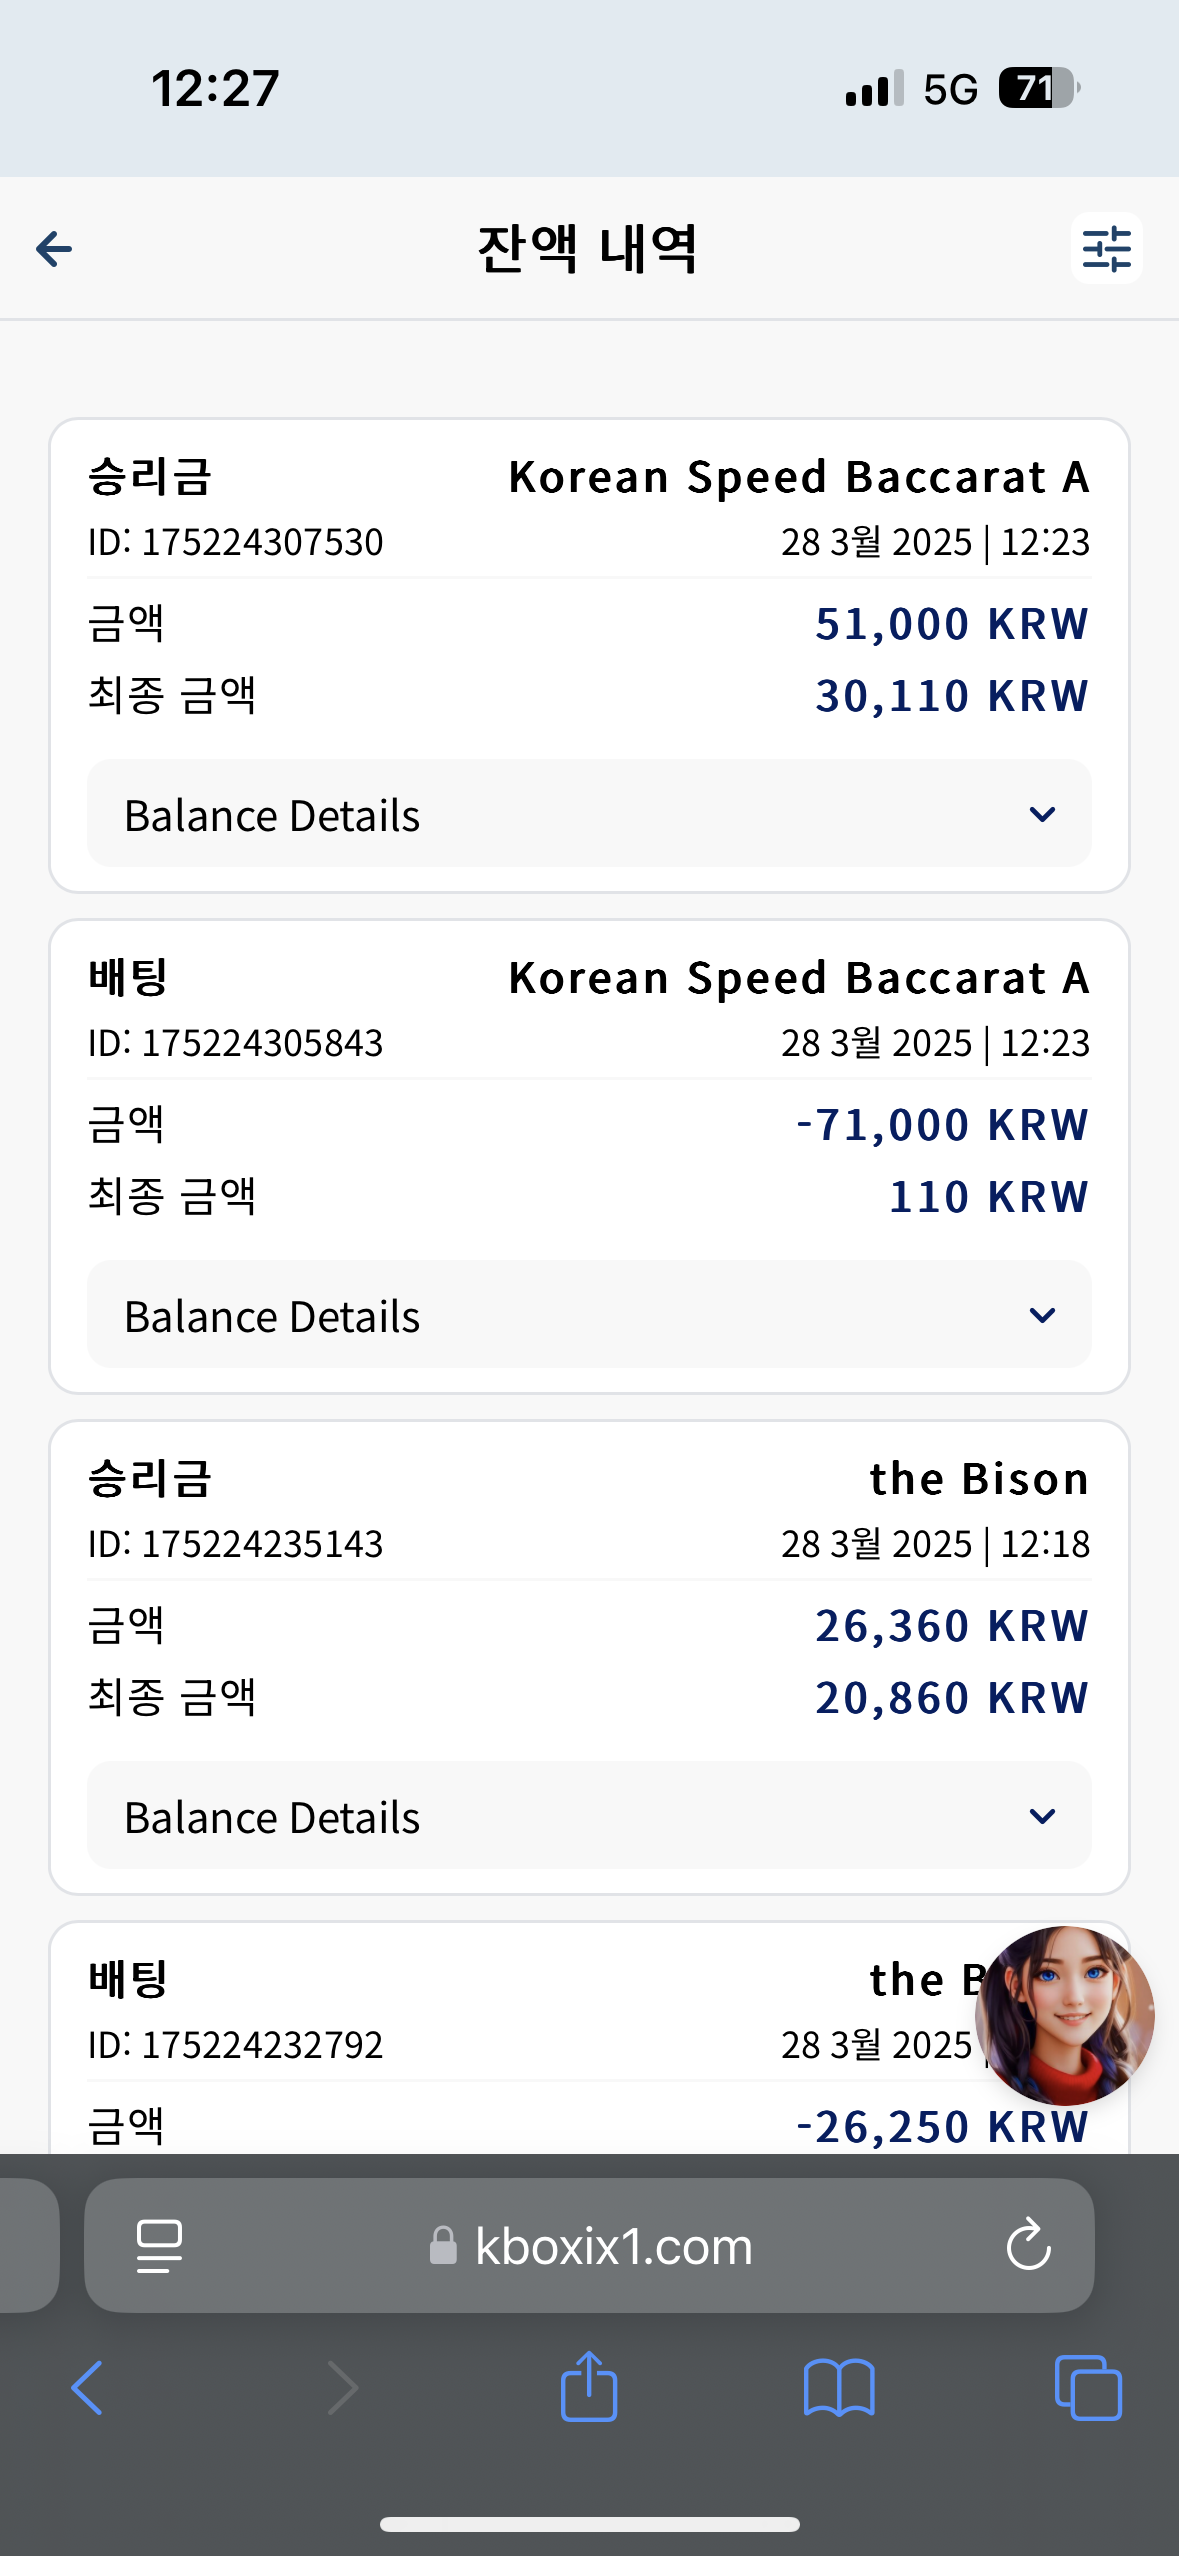Tap the Safari page format menu icon
This screenshot has height=2556, width=1179.
point(159,2246)
